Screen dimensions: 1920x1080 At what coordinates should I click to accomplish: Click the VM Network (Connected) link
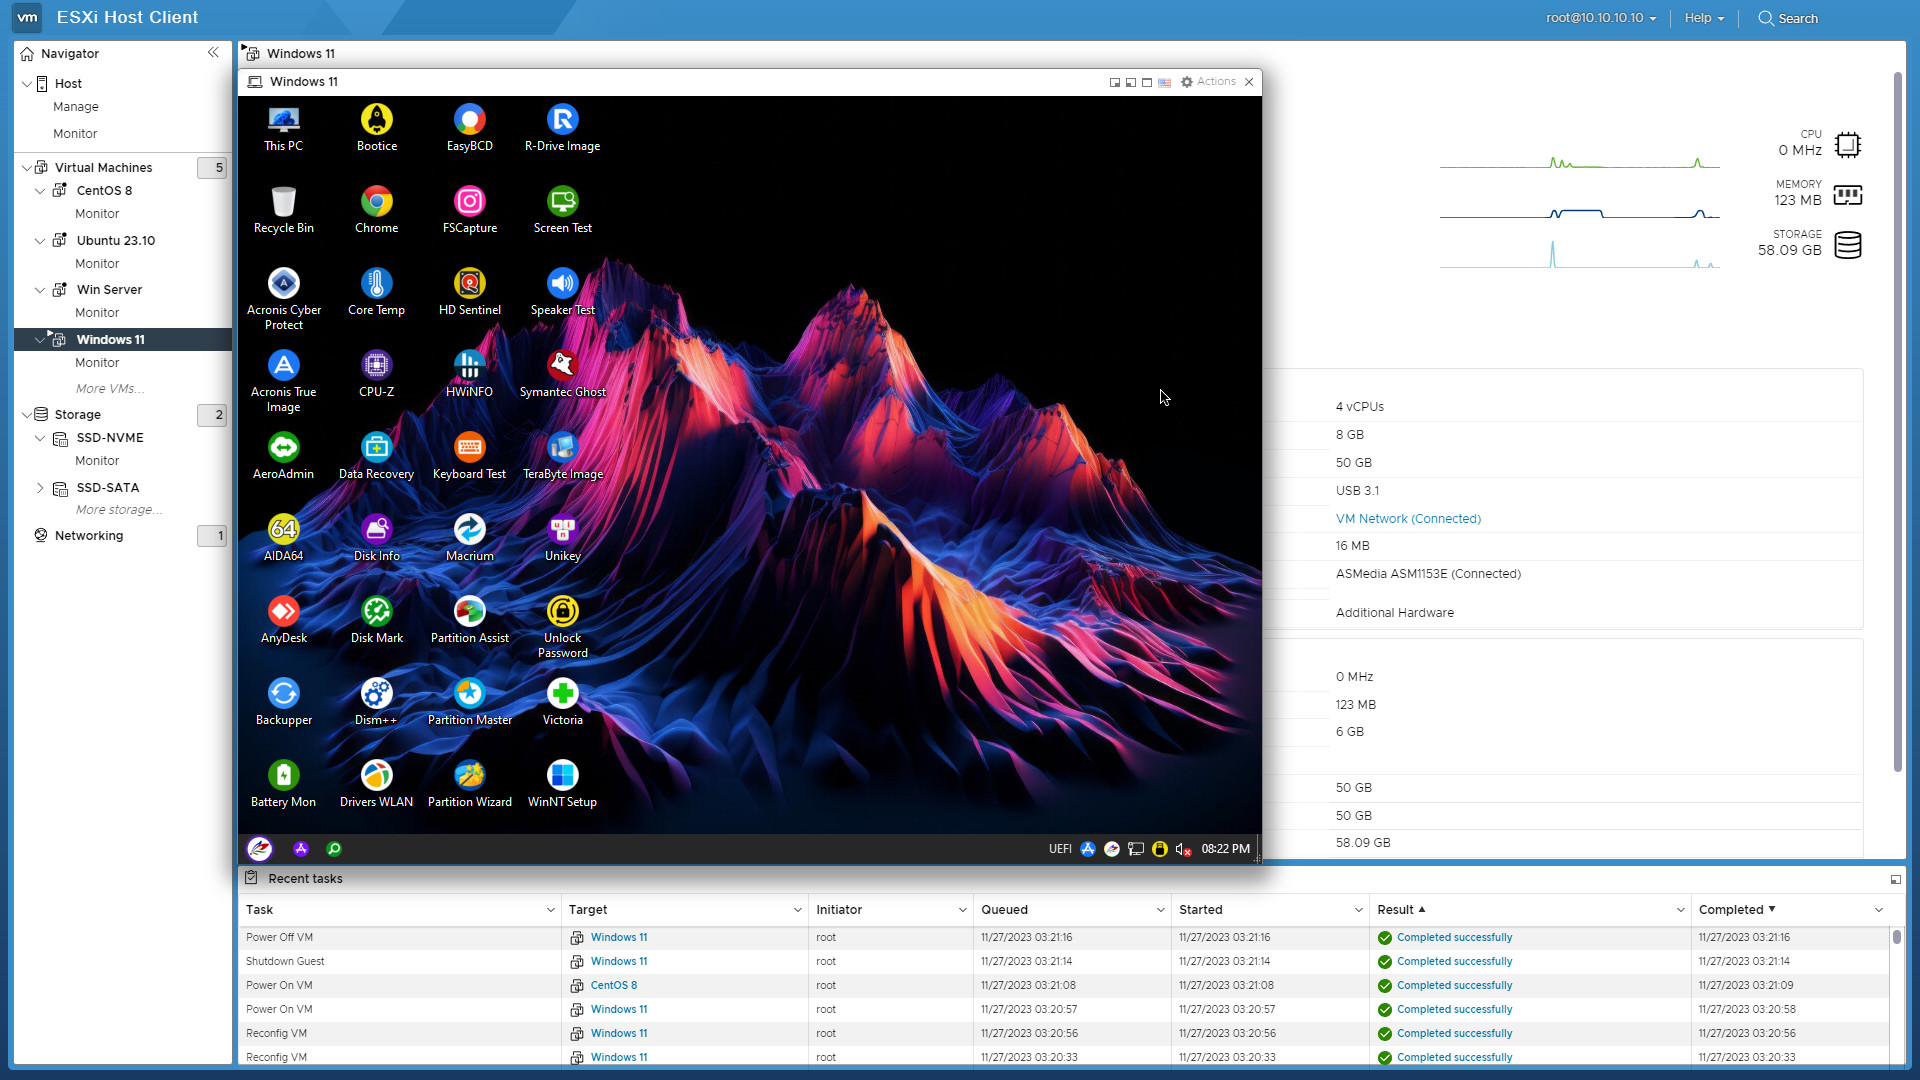[1407, 519]
